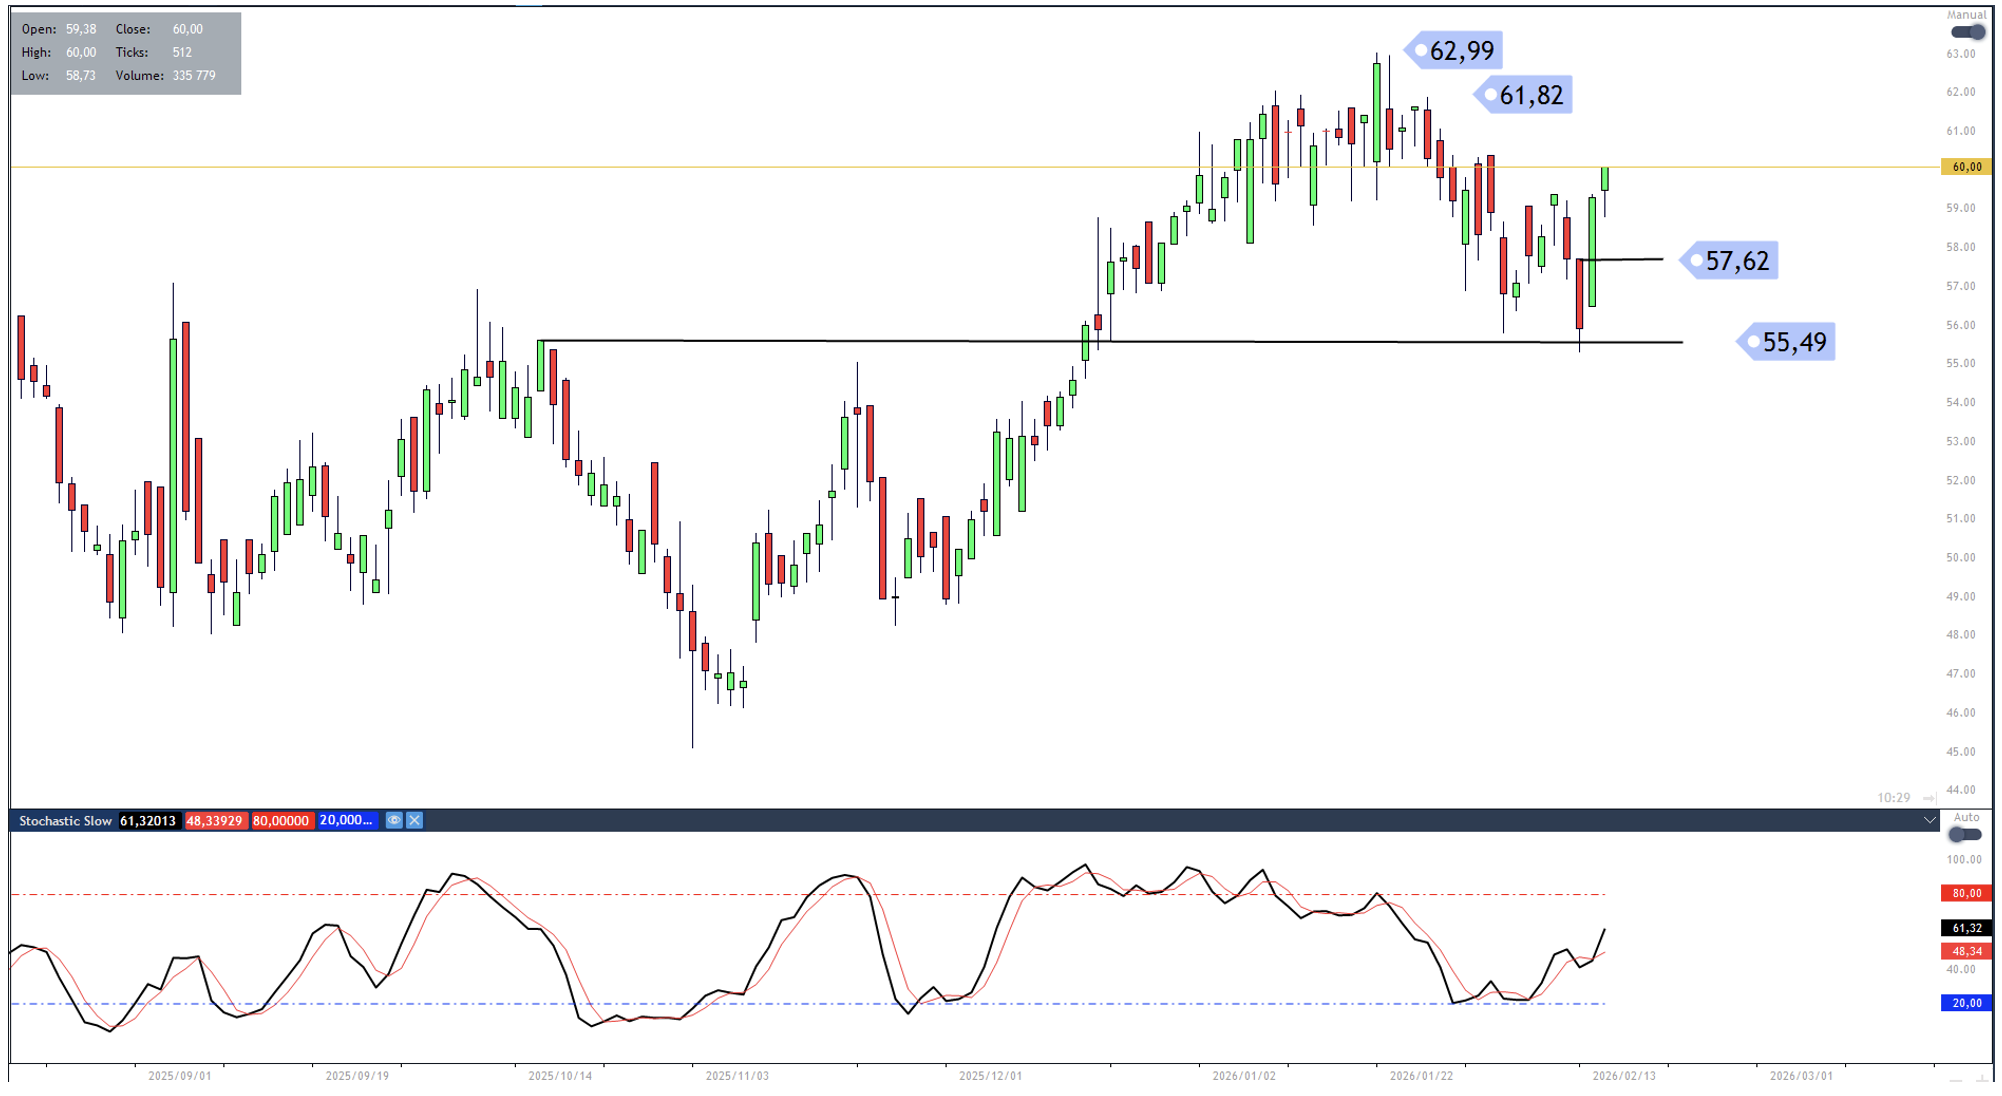Hide the Stochastic Slow indicator with eye icon
This screenshot has width=2002, height=1096.
(394, 820)
